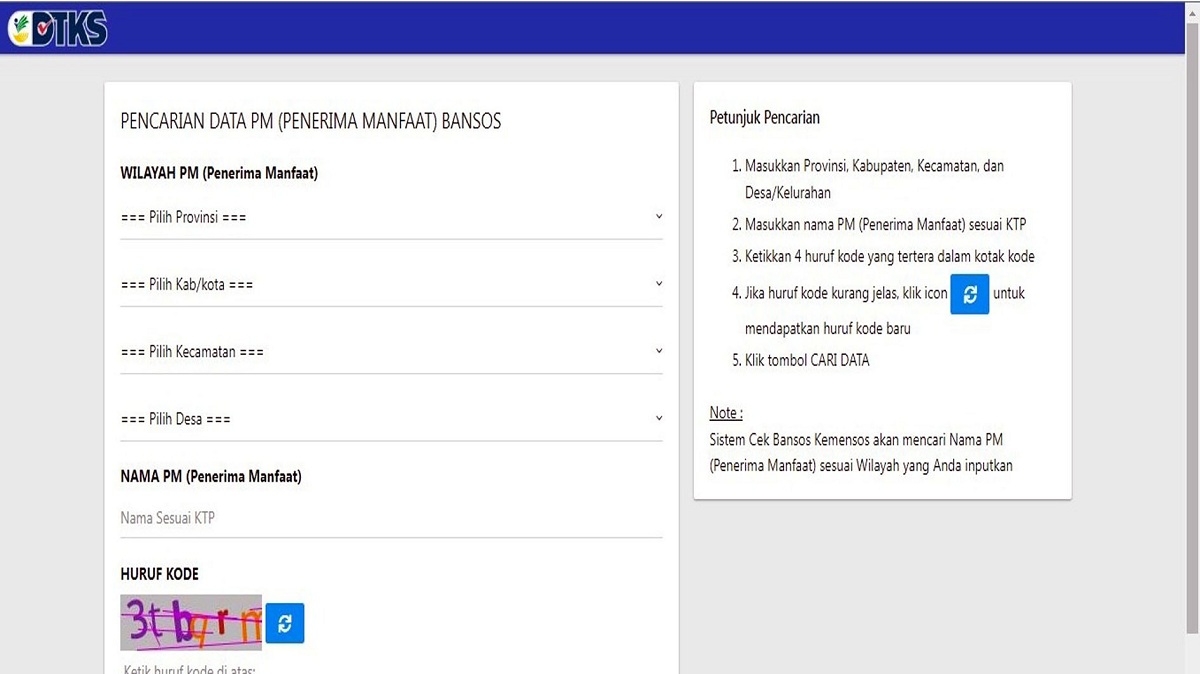Click the underlined Note label
Screen dimensions: 1200x674
724,412
